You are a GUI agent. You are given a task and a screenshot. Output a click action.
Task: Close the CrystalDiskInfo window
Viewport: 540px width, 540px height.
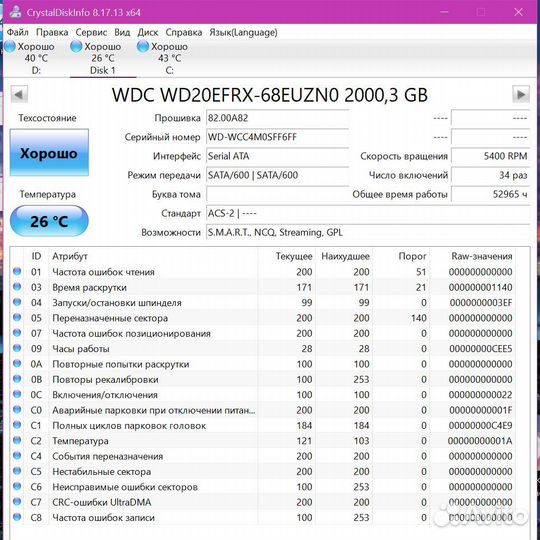coord(518,12)
